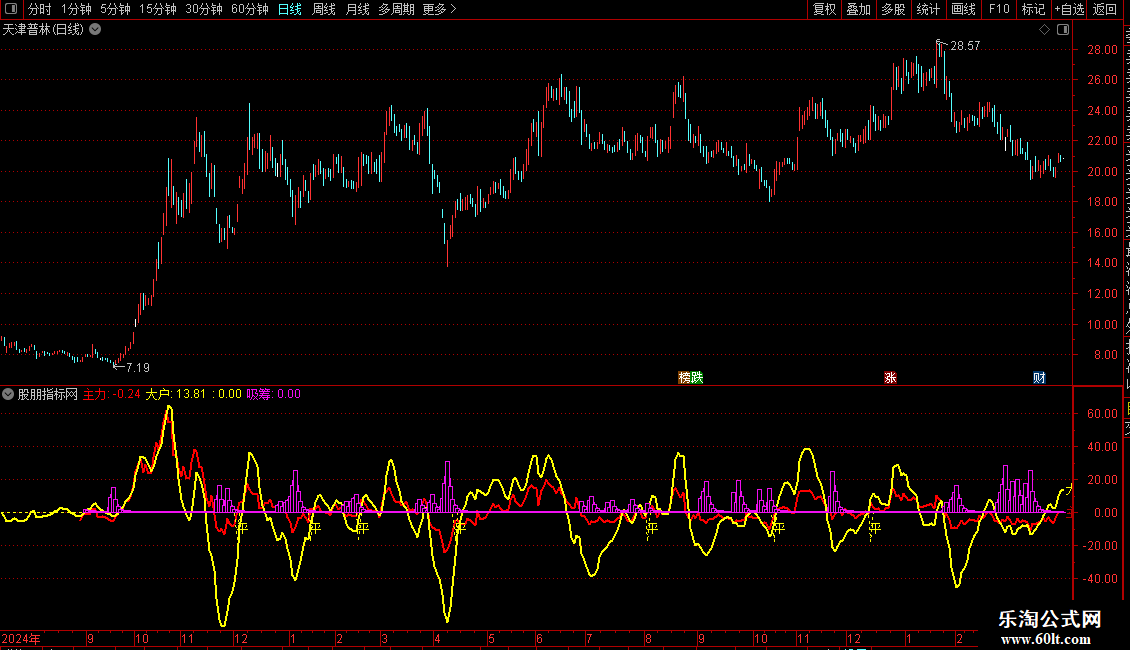The height and width of the screenshot is (650, 1130).
Task: Open the dropdown arrow next to 天津普林(日线)
Action: tap(95, 30)
